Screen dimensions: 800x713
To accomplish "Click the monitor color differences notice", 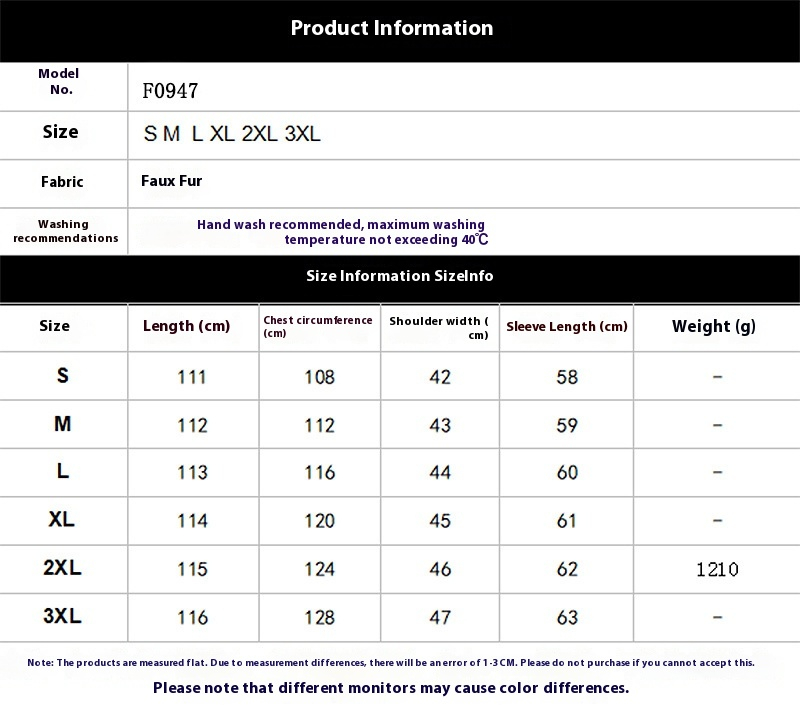I will [x=391, y=688].
